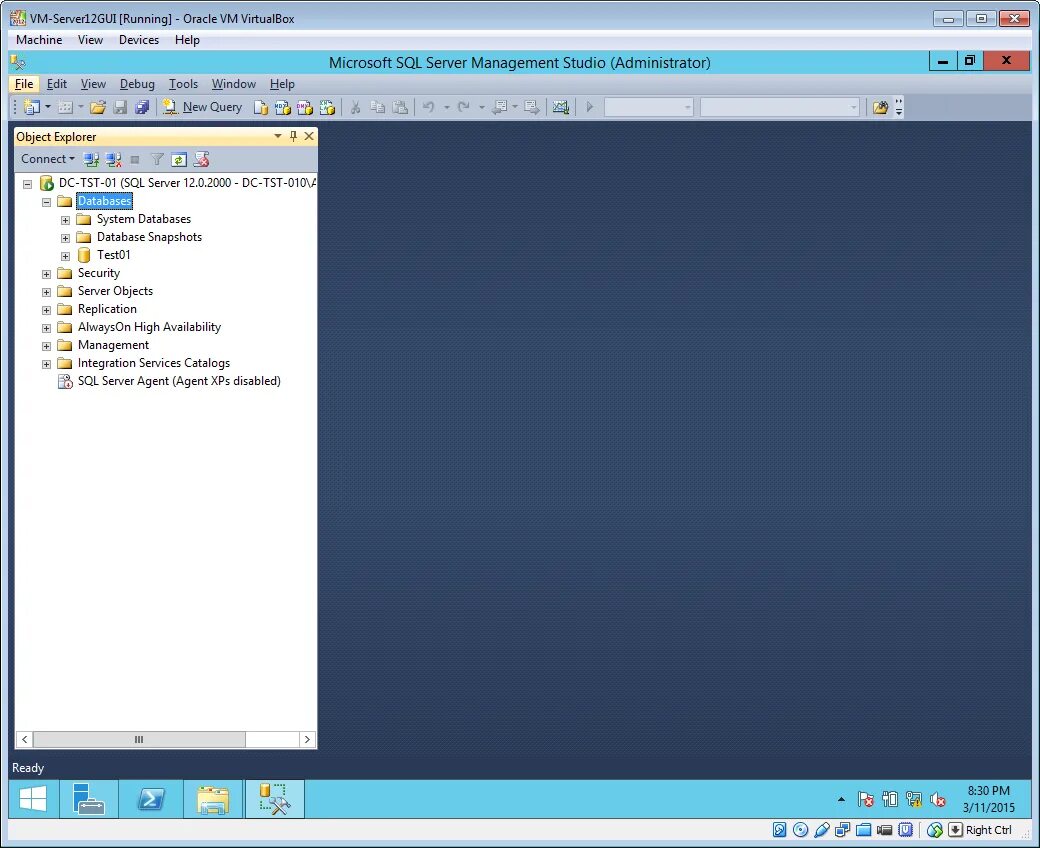This screenshot has width=1040, height=848.
Task: Select the Test01 database
Action: pos(113,255)
